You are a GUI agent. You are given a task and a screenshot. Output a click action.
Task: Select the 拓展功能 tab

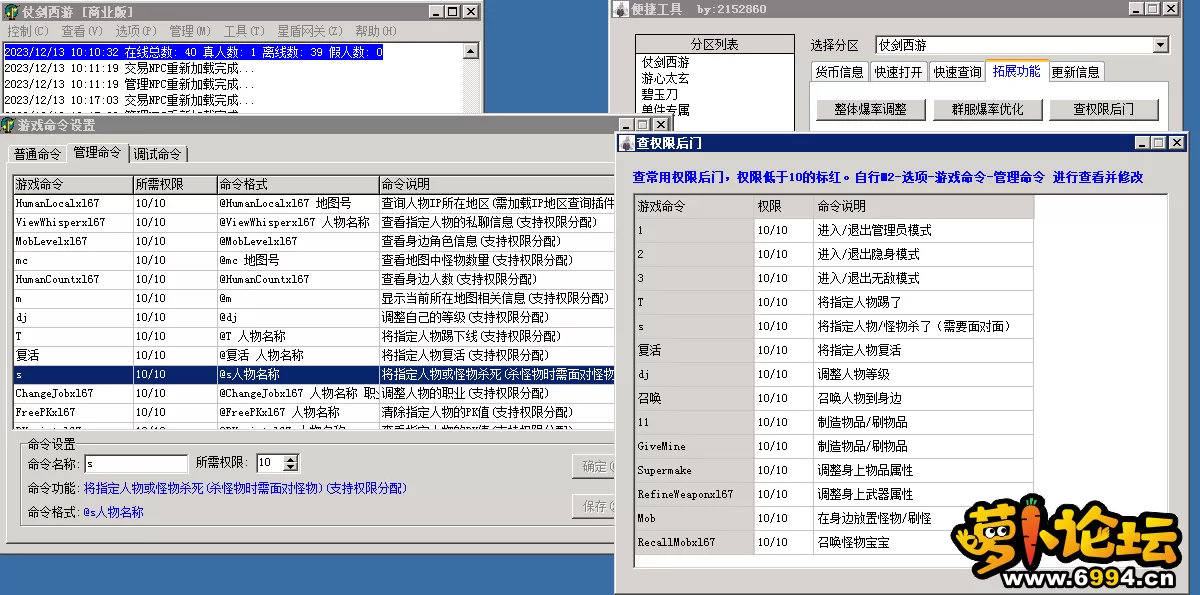(x=1017, y=71)
